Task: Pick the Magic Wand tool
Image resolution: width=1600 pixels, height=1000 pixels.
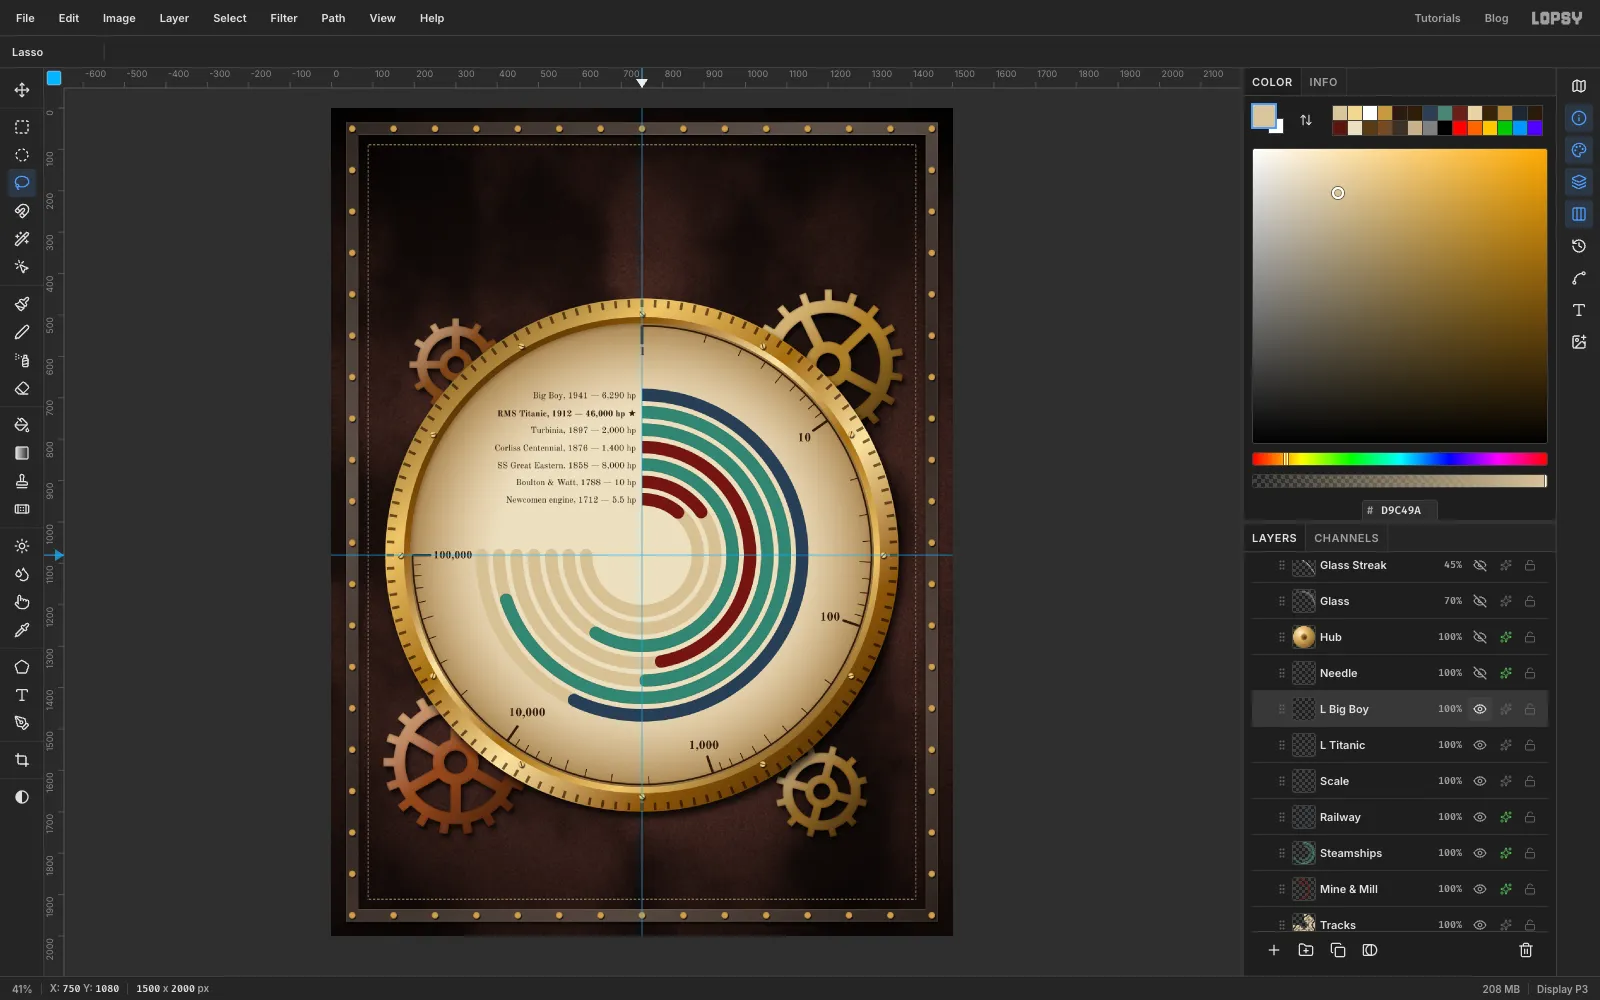Action: pyautogui.click(x=22, y=239)
